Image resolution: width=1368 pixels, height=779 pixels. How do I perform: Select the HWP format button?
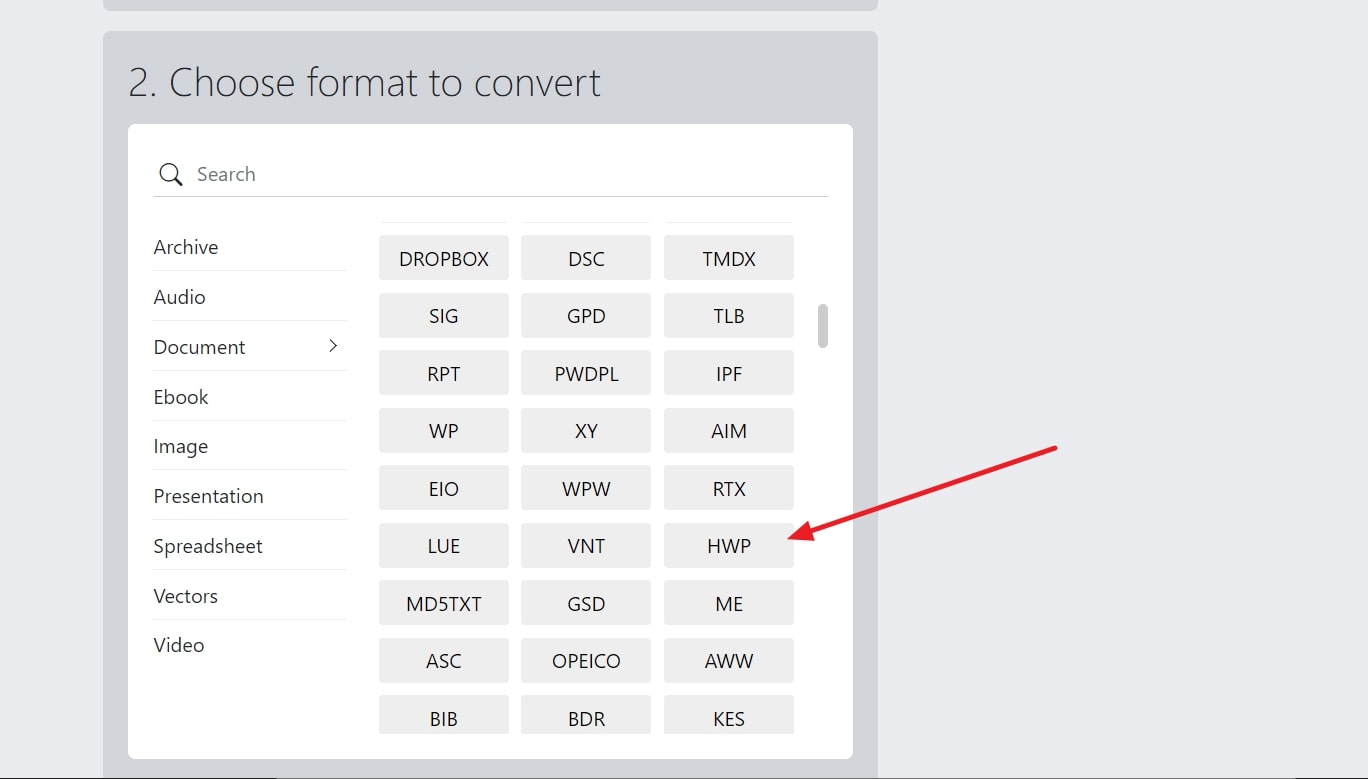pos(728,545)
